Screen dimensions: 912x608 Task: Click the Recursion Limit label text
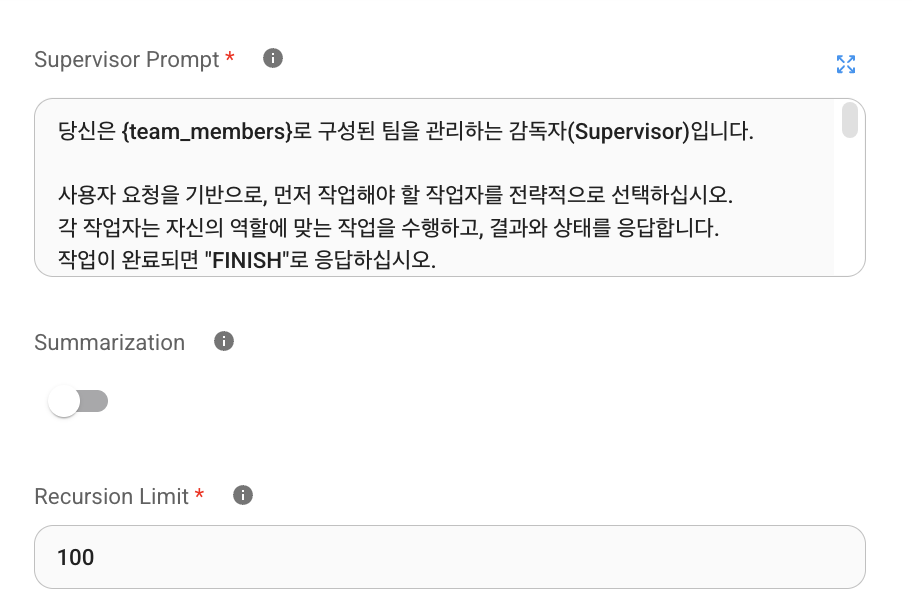[x=111, y=497]
